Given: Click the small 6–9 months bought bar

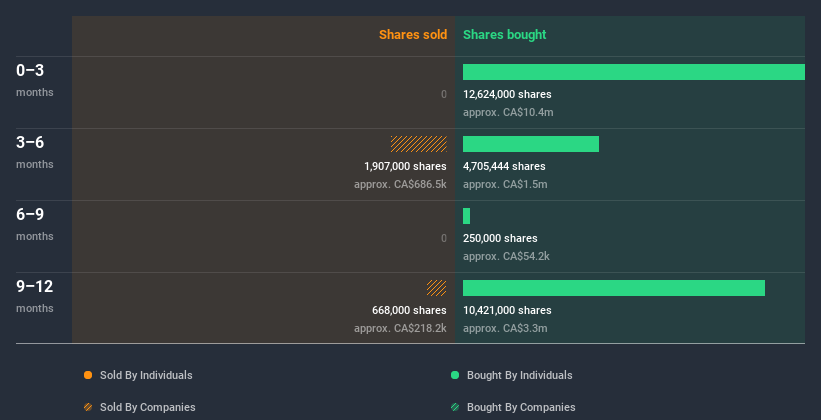Looking at the screenshot, I should click(x=466, y=216).
